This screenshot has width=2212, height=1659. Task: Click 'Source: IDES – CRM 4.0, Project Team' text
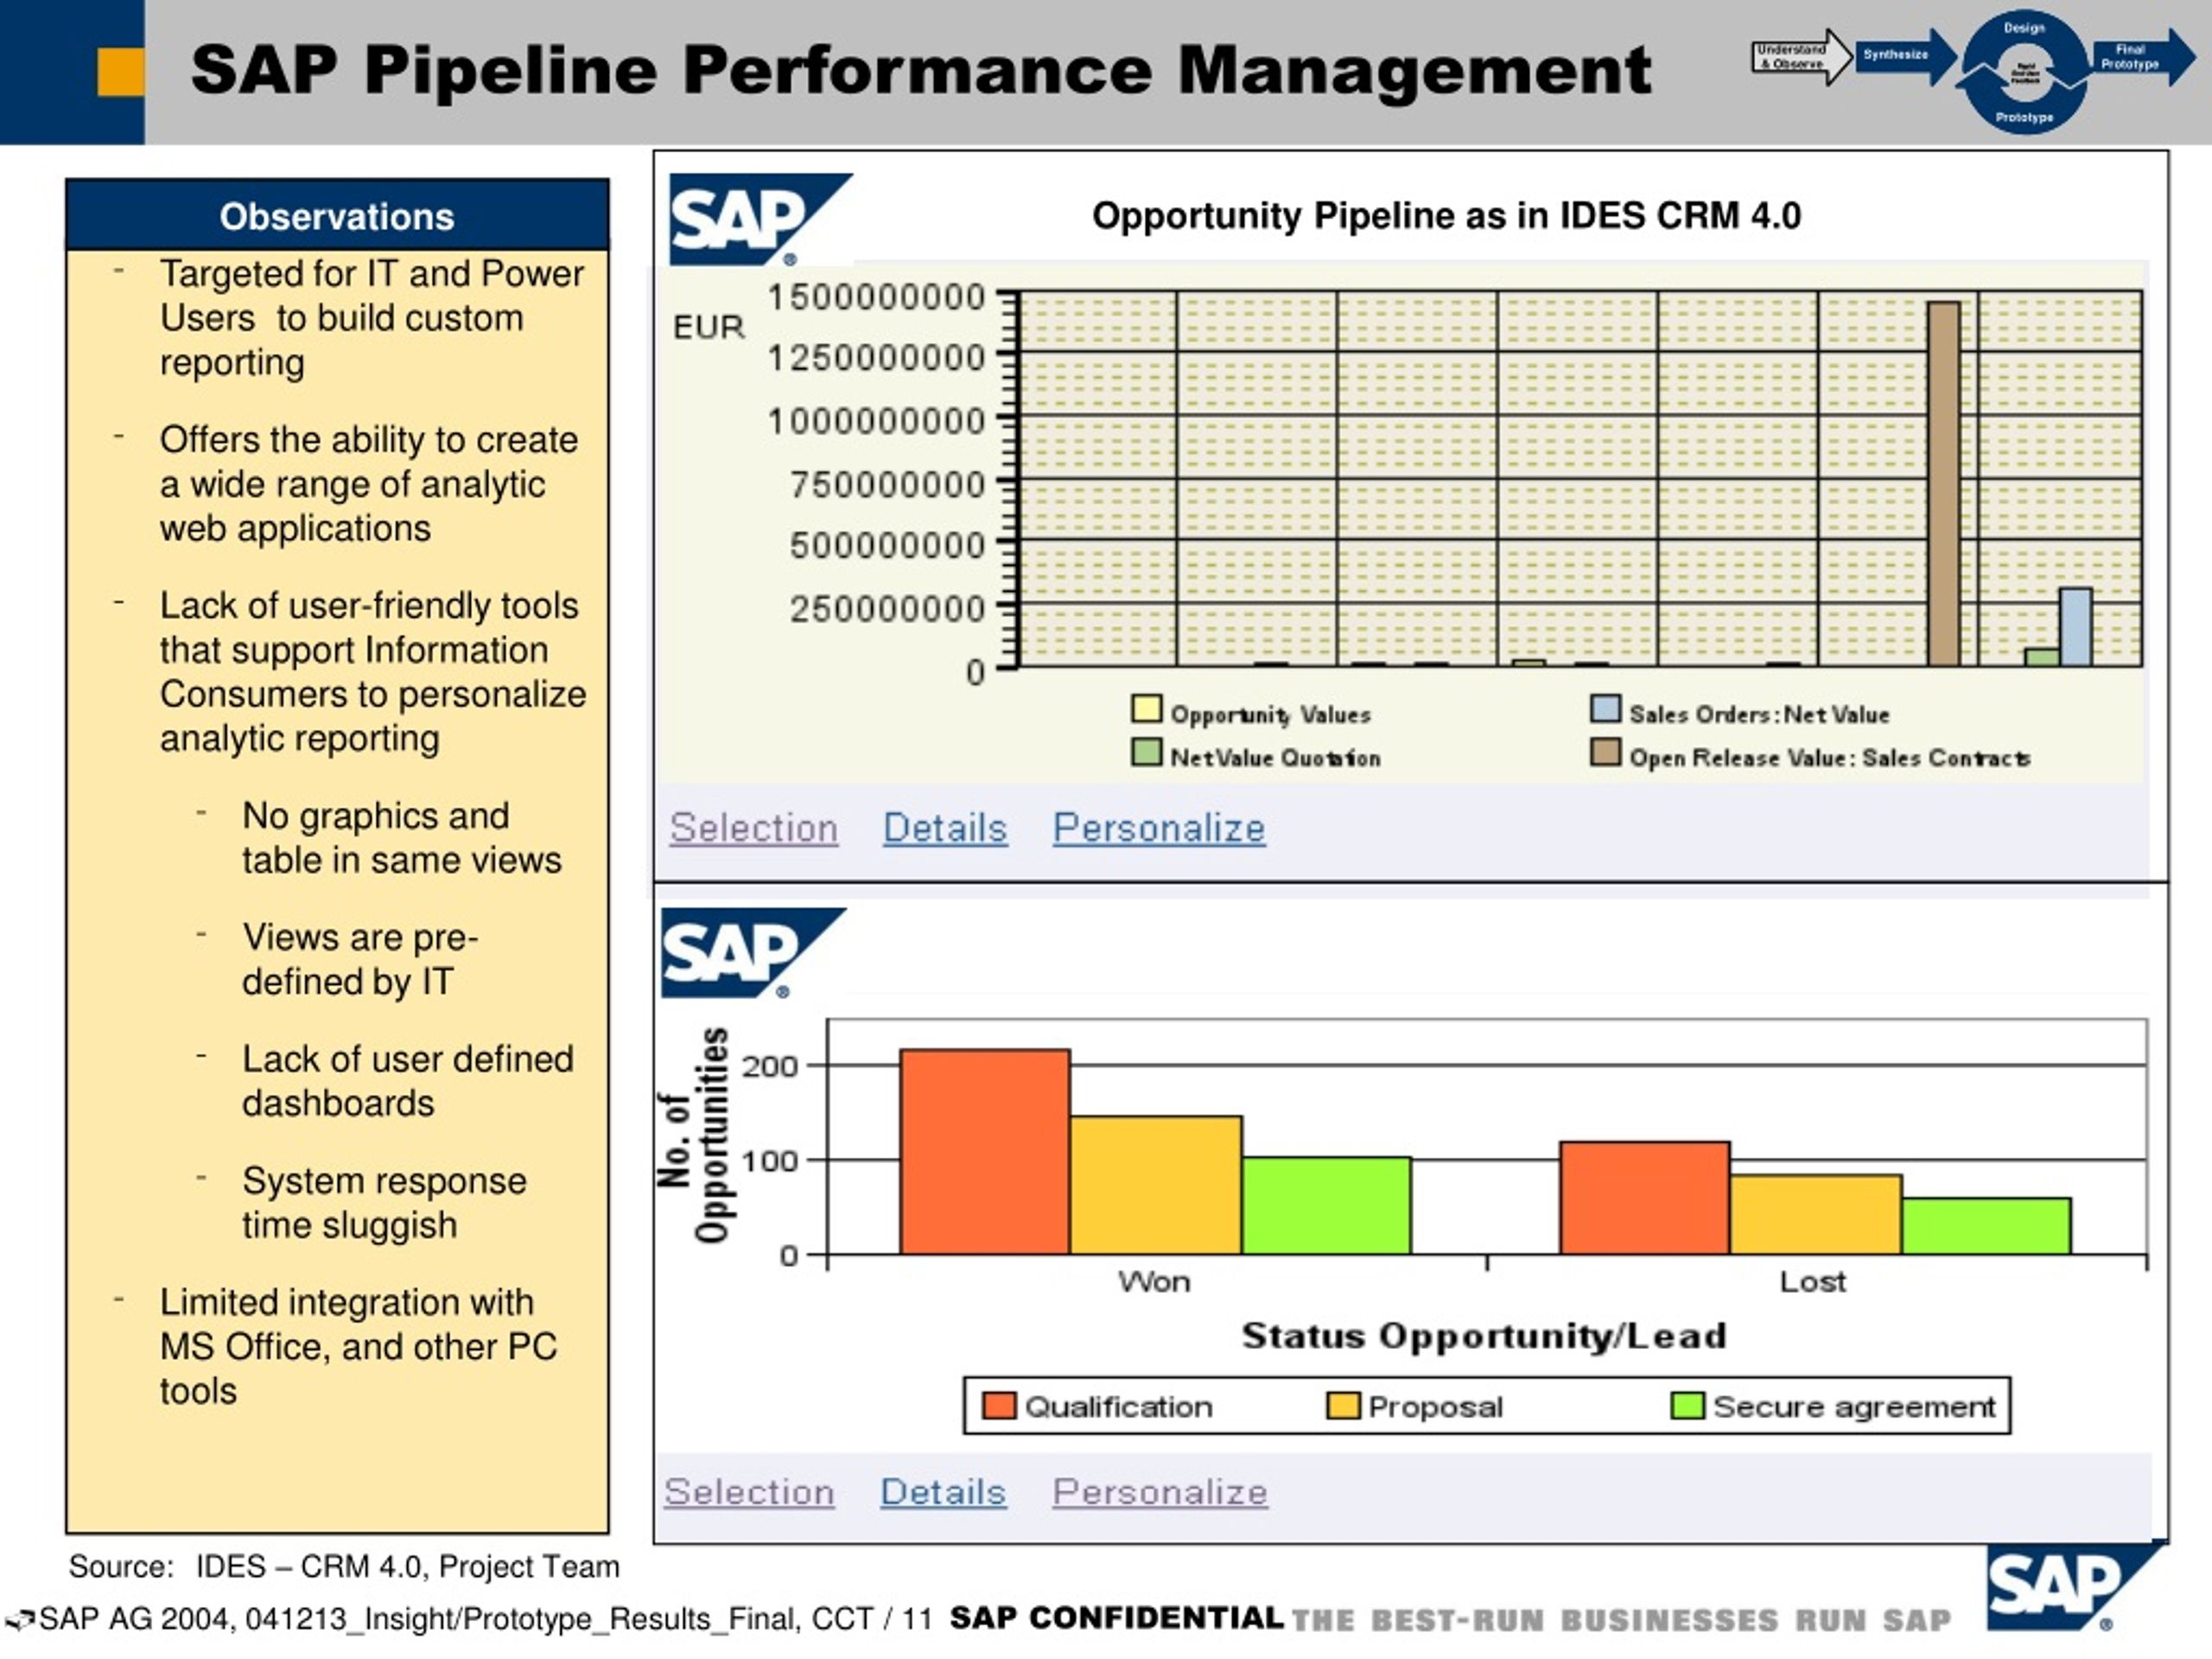click(x=344, y=1566)
